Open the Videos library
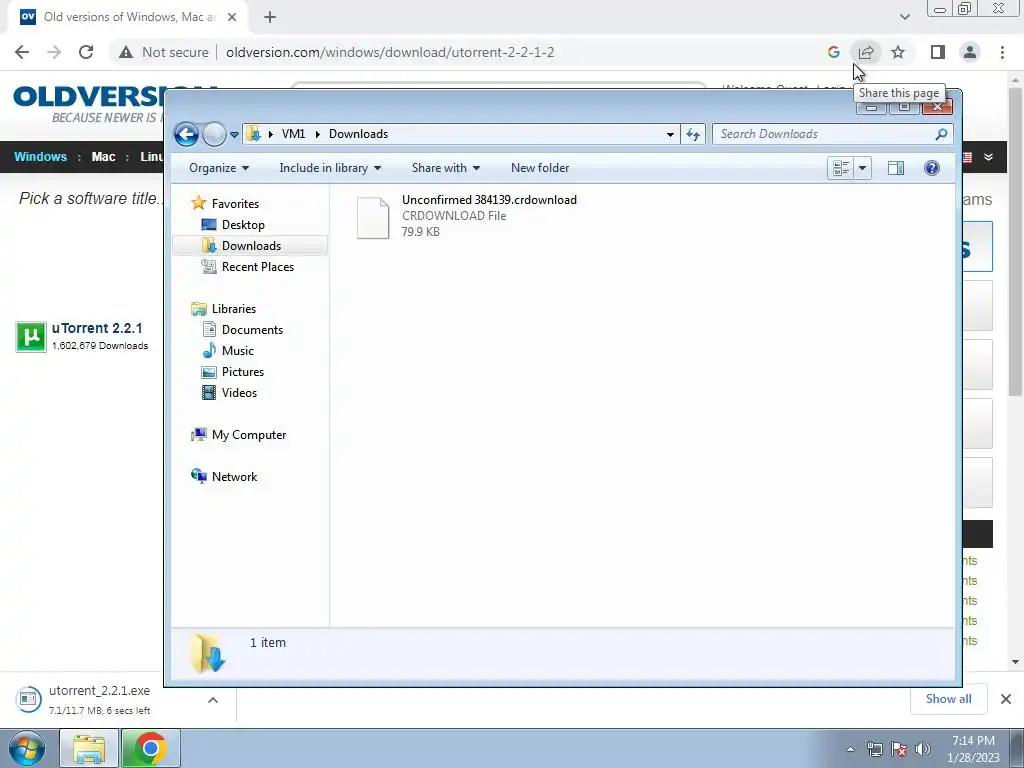Image resolution: width=1024 pixels, height=768 pixels. (x=229, y=392)
